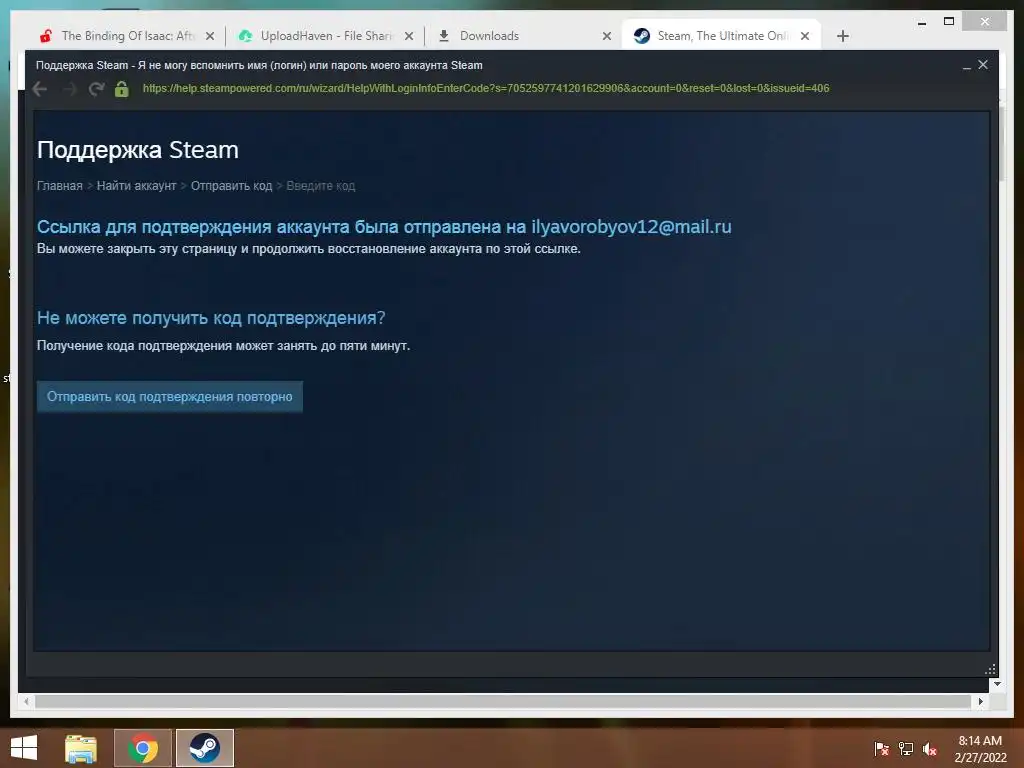Go back using the Steam browser back arrow

pyautogui.click(x=40, y=89)
